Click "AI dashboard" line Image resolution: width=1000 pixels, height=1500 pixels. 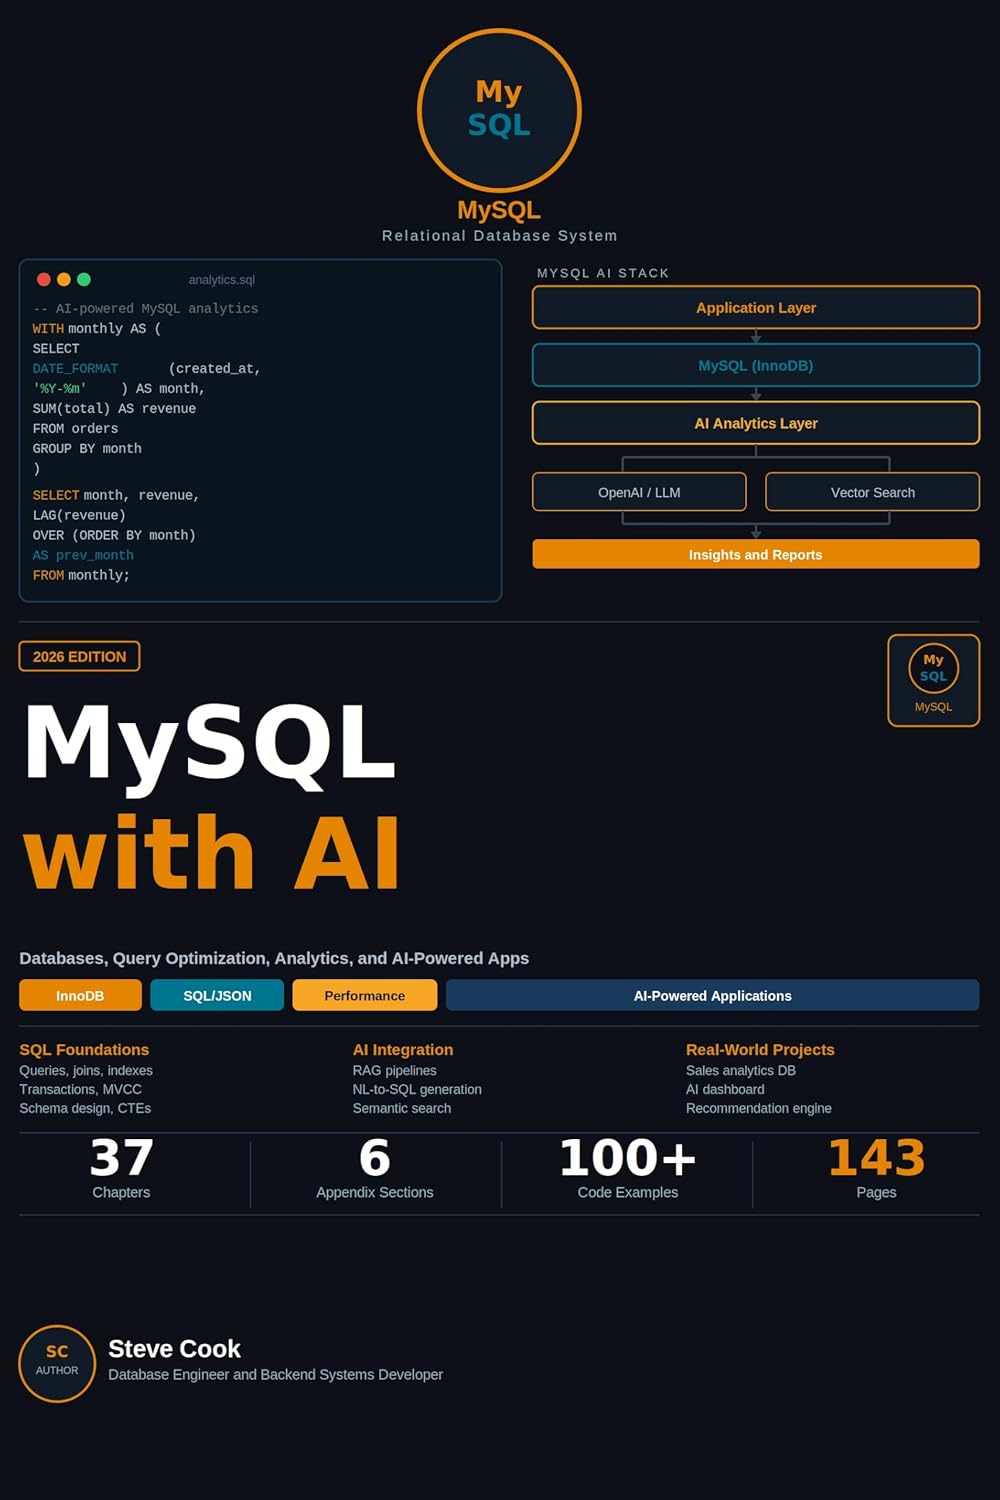point(725,1090)
